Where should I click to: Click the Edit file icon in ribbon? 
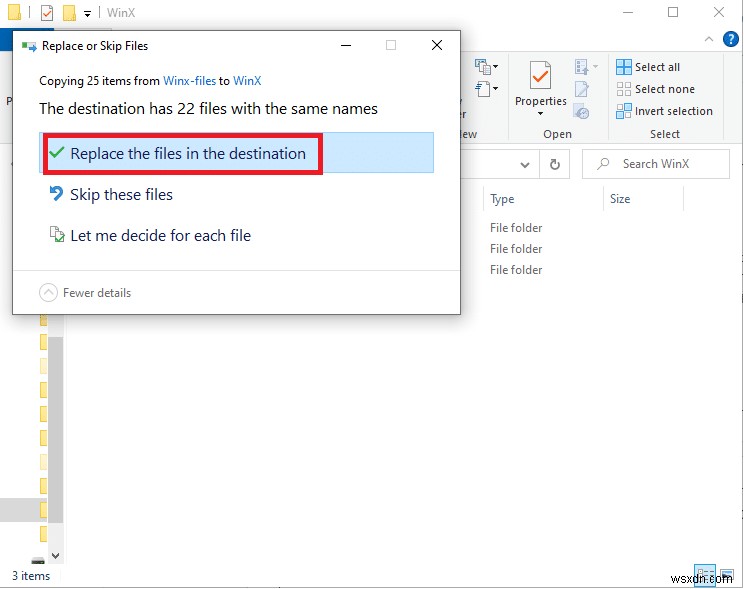(x=582, y=89)
